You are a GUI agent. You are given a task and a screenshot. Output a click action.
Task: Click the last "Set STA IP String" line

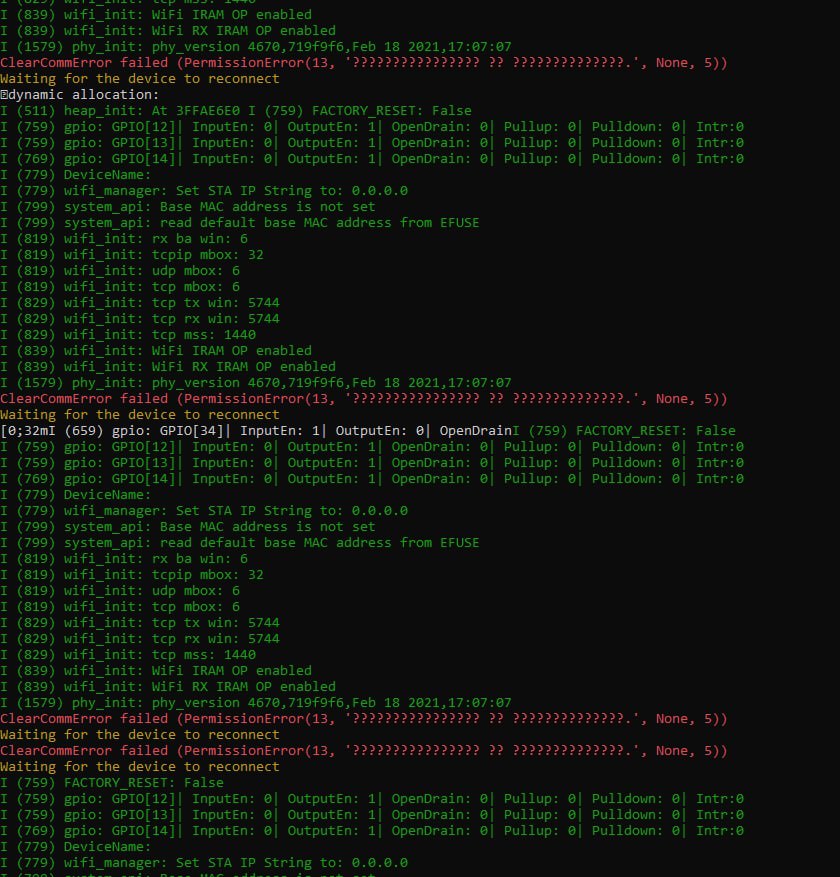[x=204, y=863]
